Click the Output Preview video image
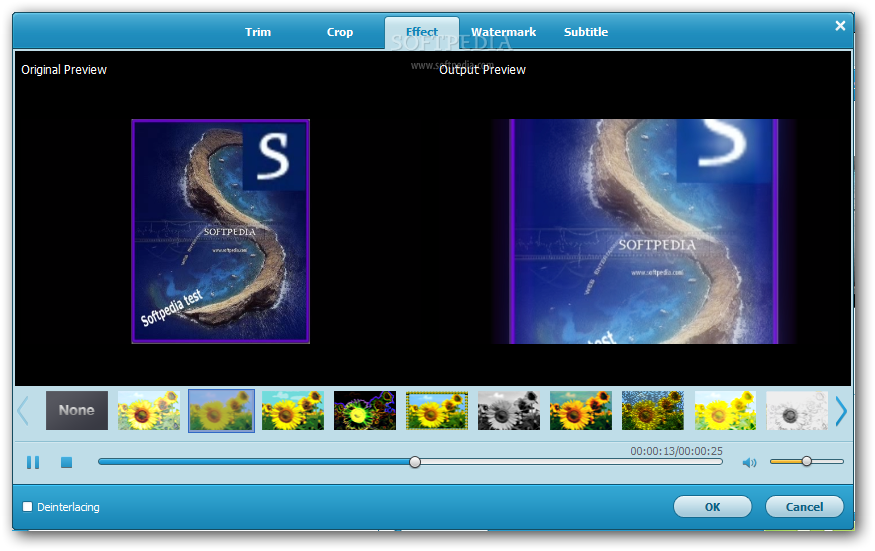875x551 pixels. coord(643,231)
